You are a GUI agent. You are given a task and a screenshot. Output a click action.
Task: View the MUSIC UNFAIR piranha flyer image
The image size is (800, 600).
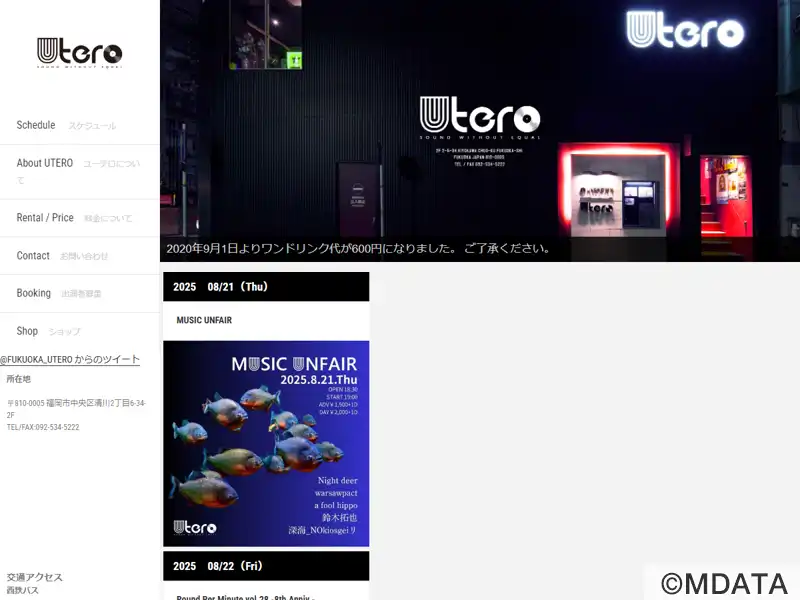tap(266, 443)
